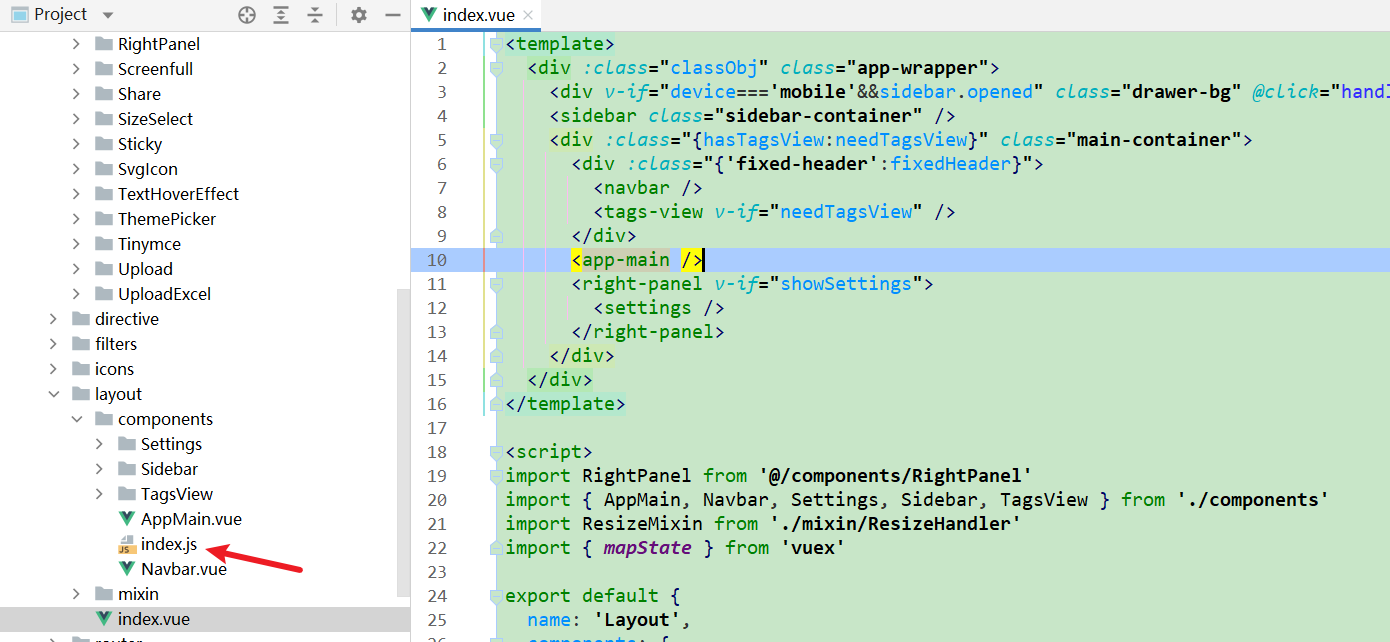This screenshot has width=1390, height=642.
Task: Click the filters folder icon
Action: point(80,344)
